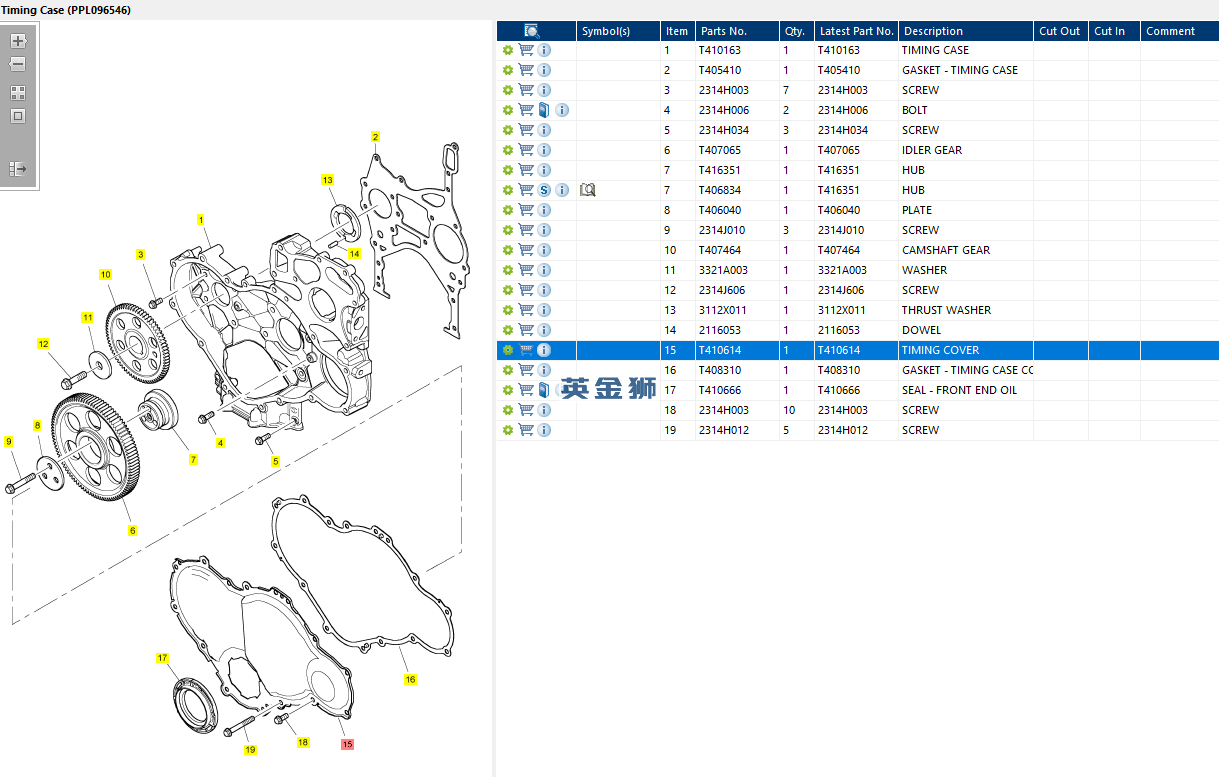Click the four-squares grid view icon
The height and width of the screenshot is (777, 1219).
[18, 92]
